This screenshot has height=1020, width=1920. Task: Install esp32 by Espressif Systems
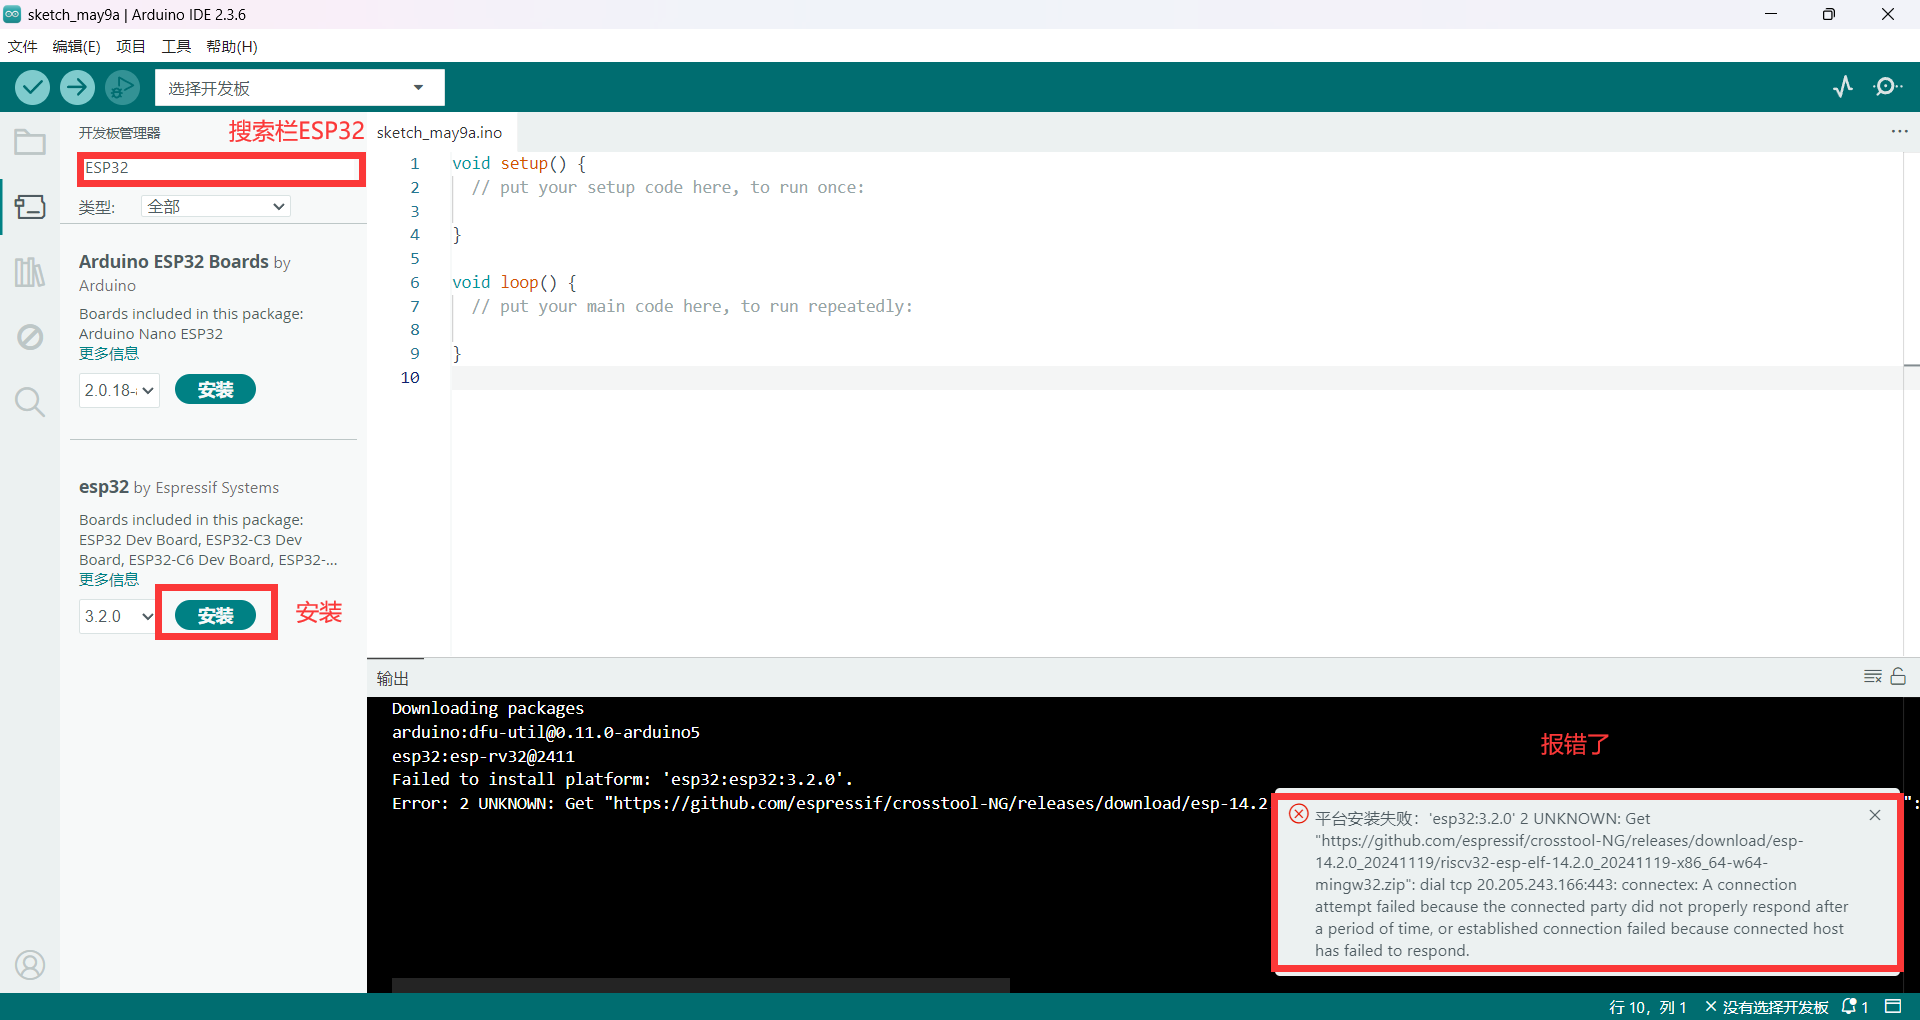(x=215, y=616)
